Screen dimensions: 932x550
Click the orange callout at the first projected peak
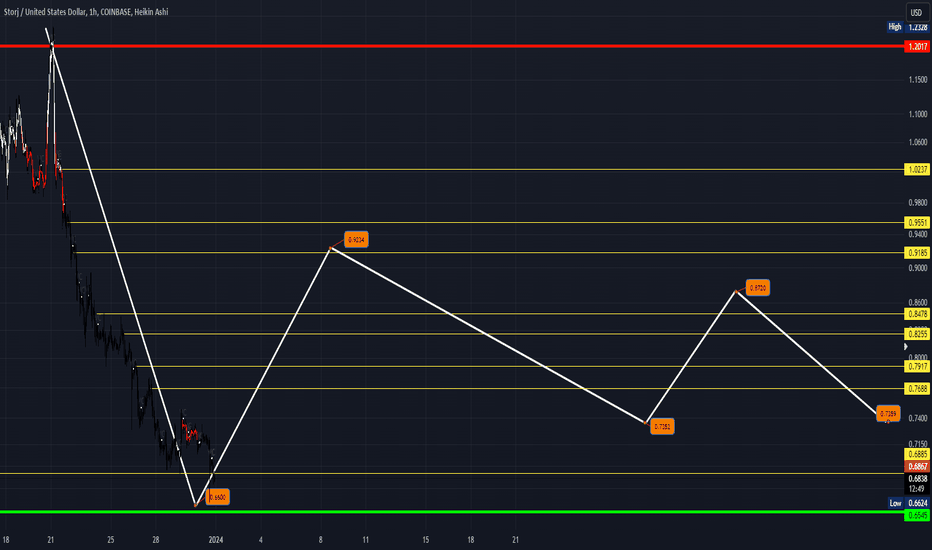(356, 240)
